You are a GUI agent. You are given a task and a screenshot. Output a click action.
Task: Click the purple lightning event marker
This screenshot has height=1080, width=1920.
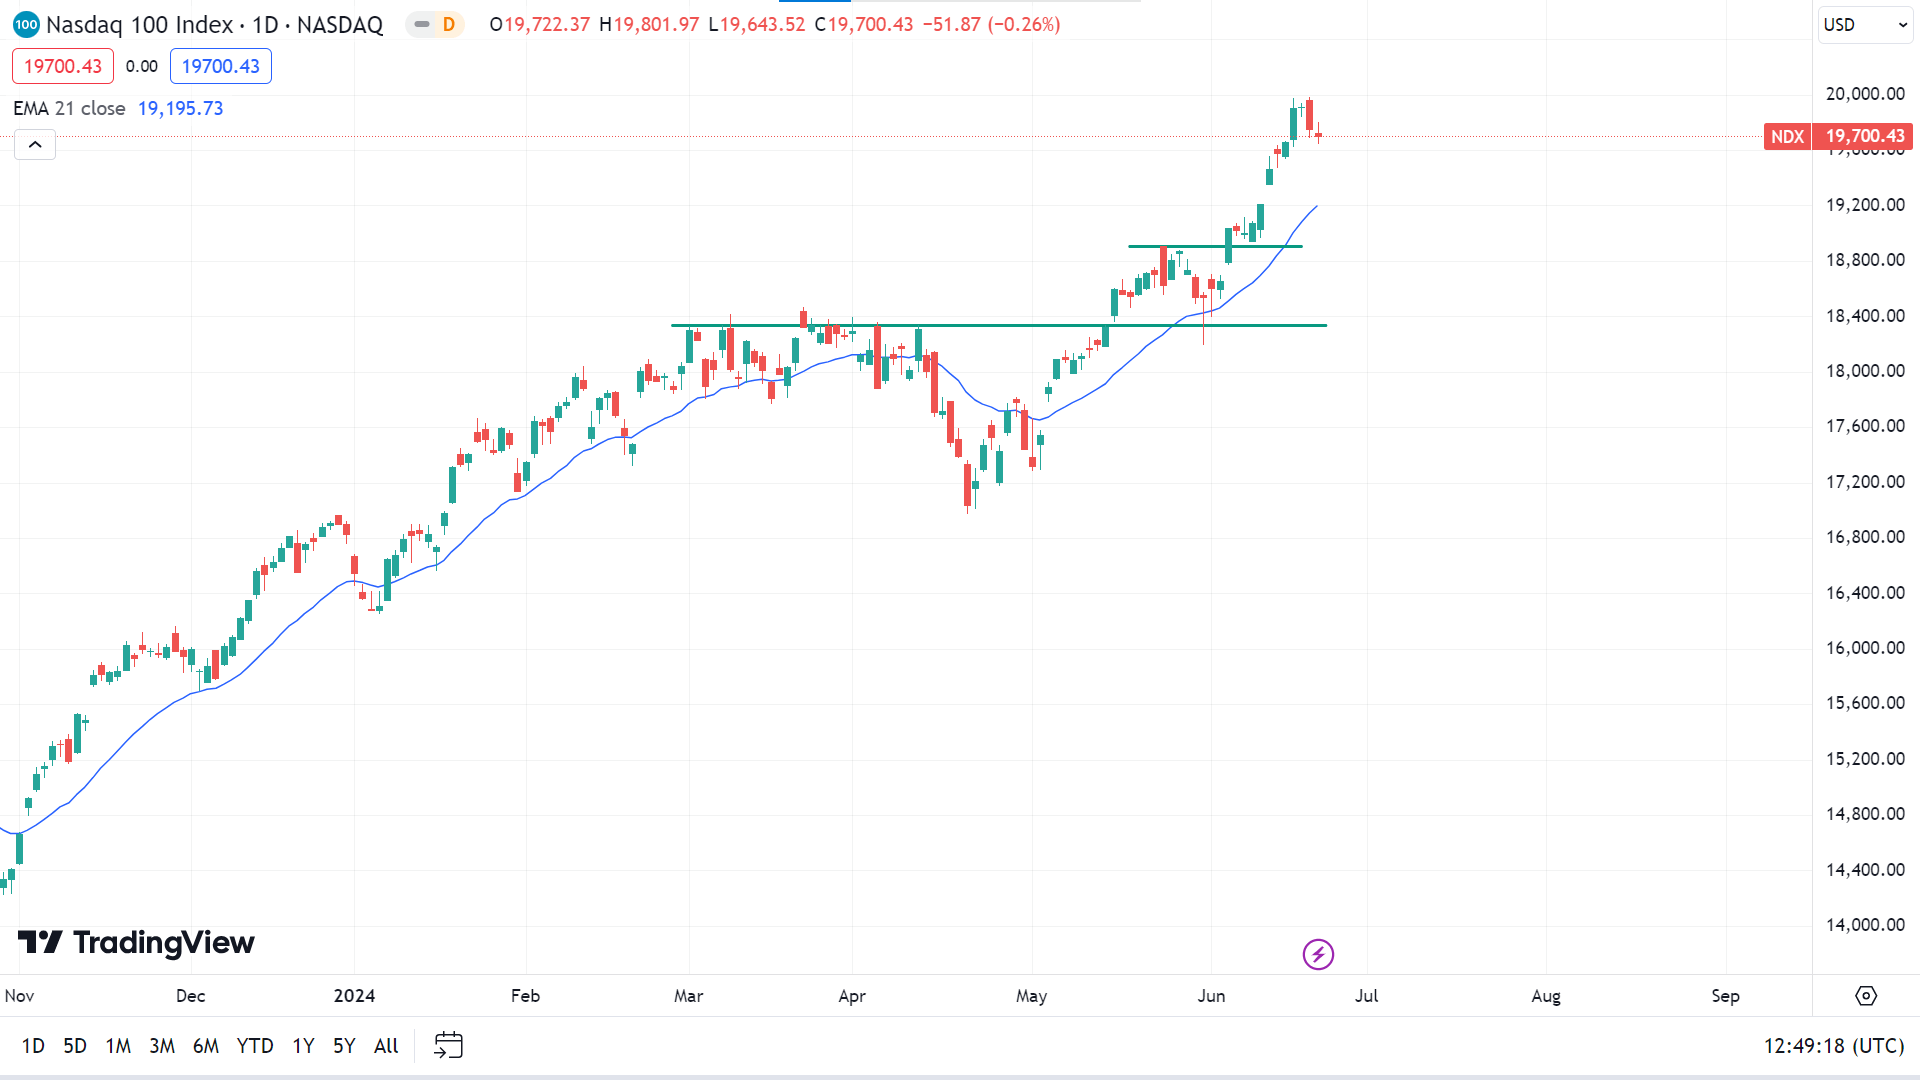1318,954
